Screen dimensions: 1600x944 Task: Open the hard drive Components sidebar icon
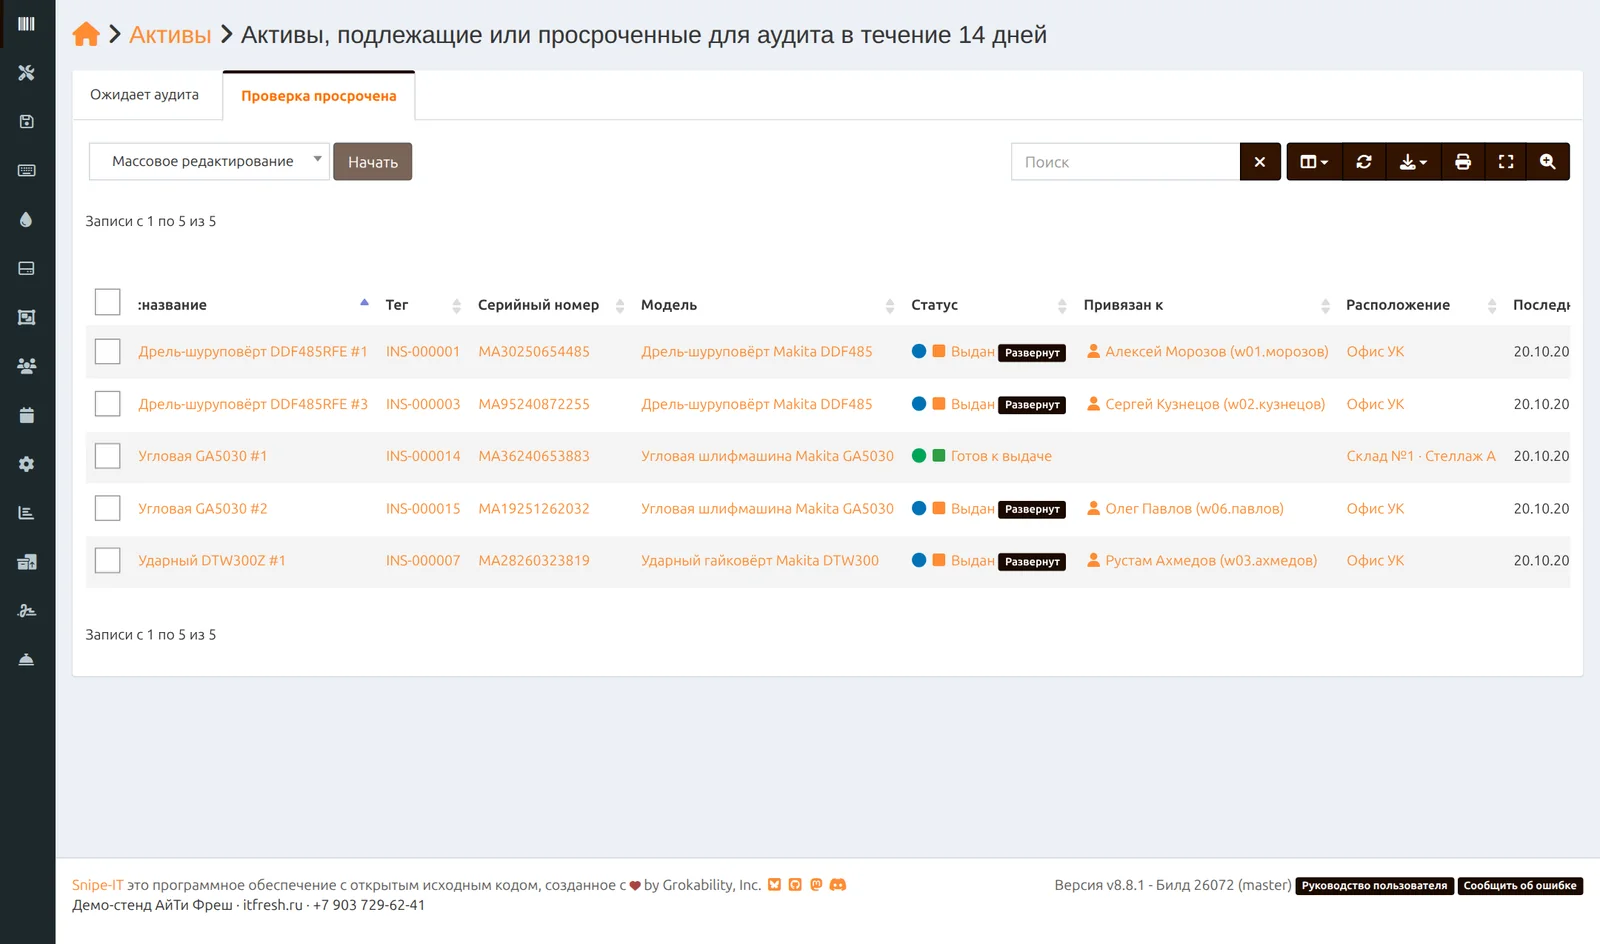click(27, 268)
